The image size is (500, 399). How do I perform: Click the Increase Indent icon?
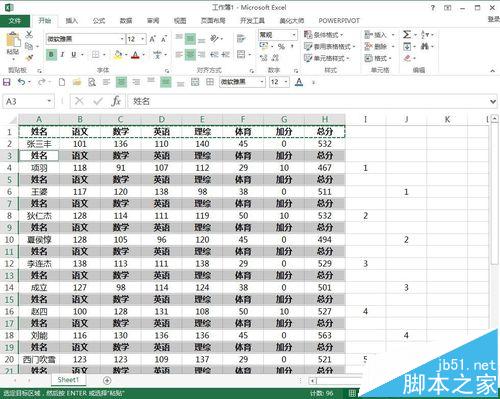[x=226, y=54]
